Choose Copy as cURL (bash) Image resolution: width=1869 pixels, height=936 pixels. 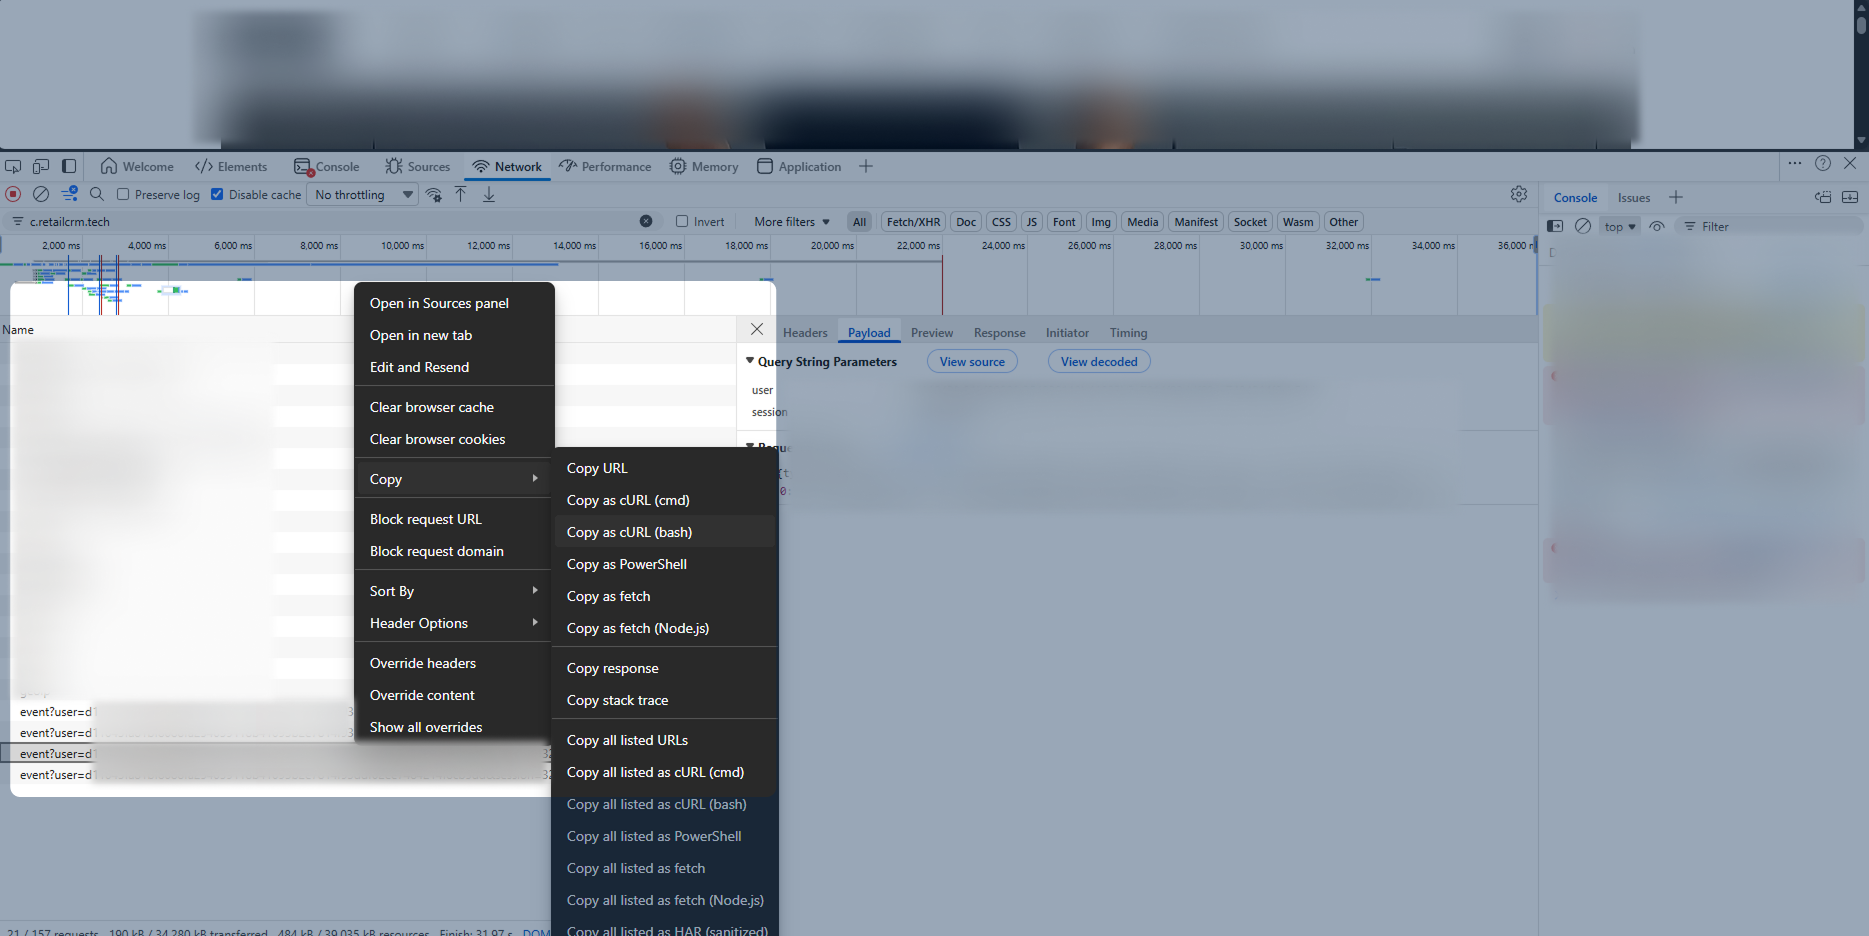[x=629, y=532]
